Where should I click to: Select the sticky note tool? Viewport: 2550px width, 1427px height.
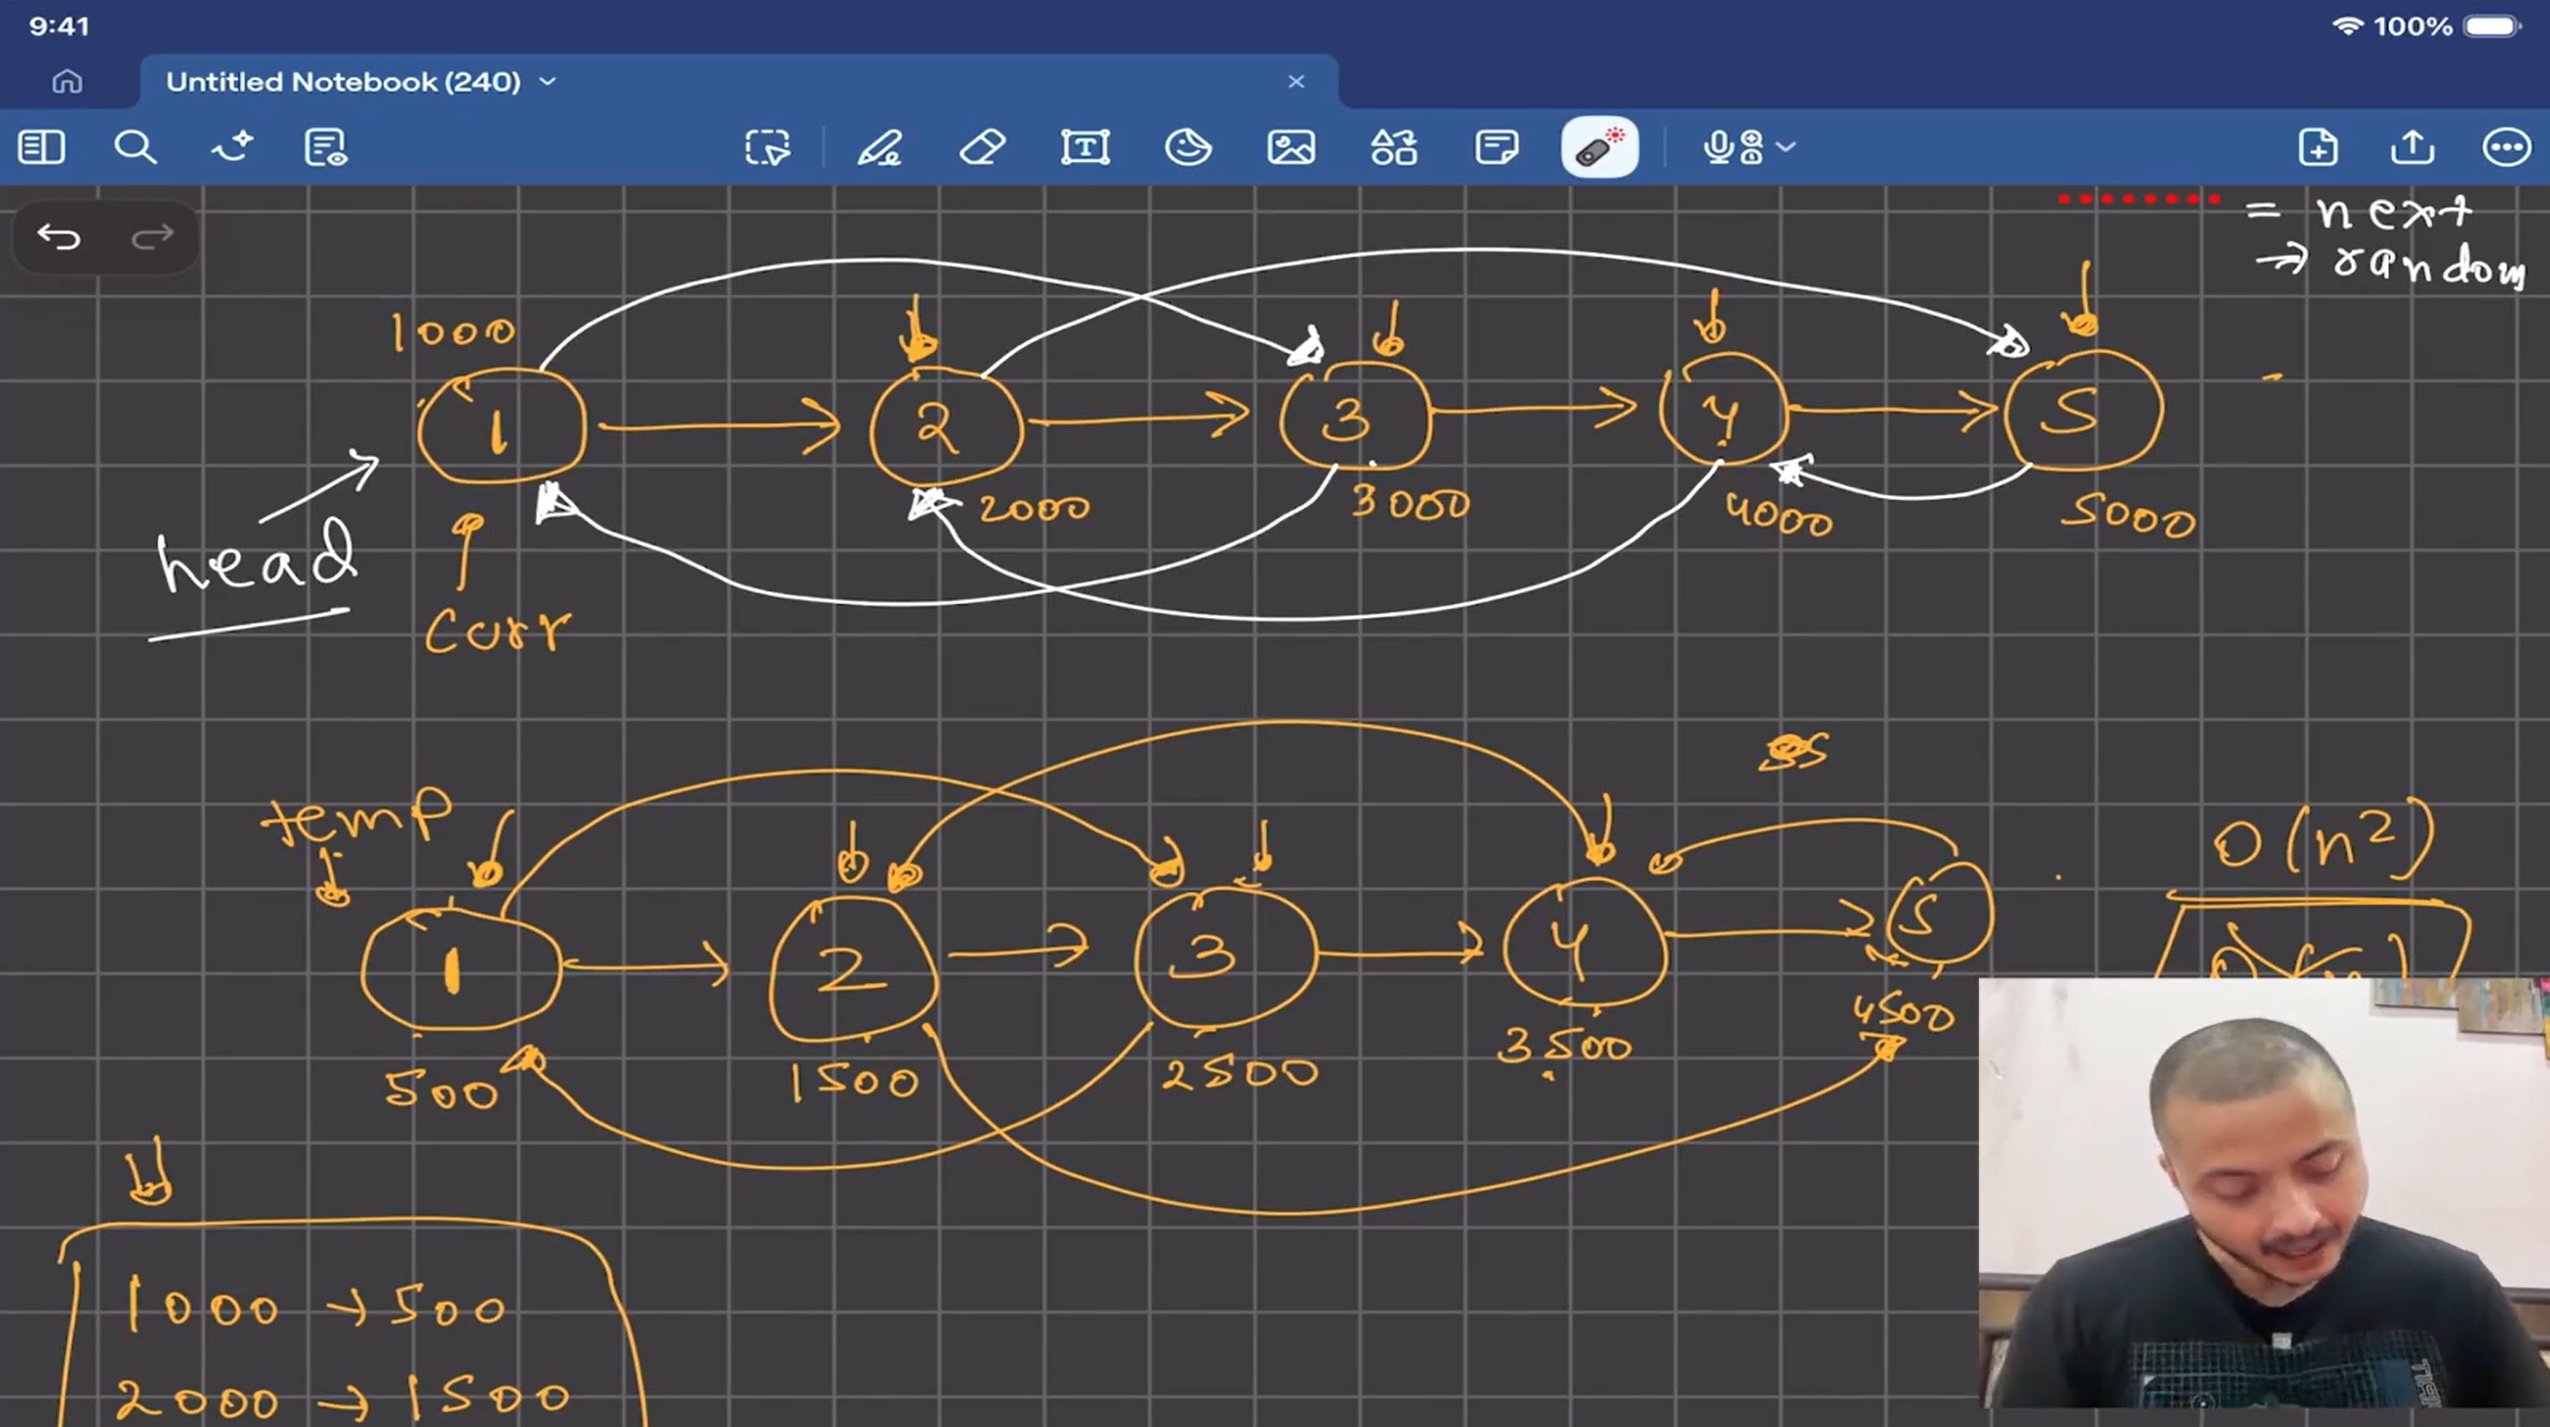1496,147
